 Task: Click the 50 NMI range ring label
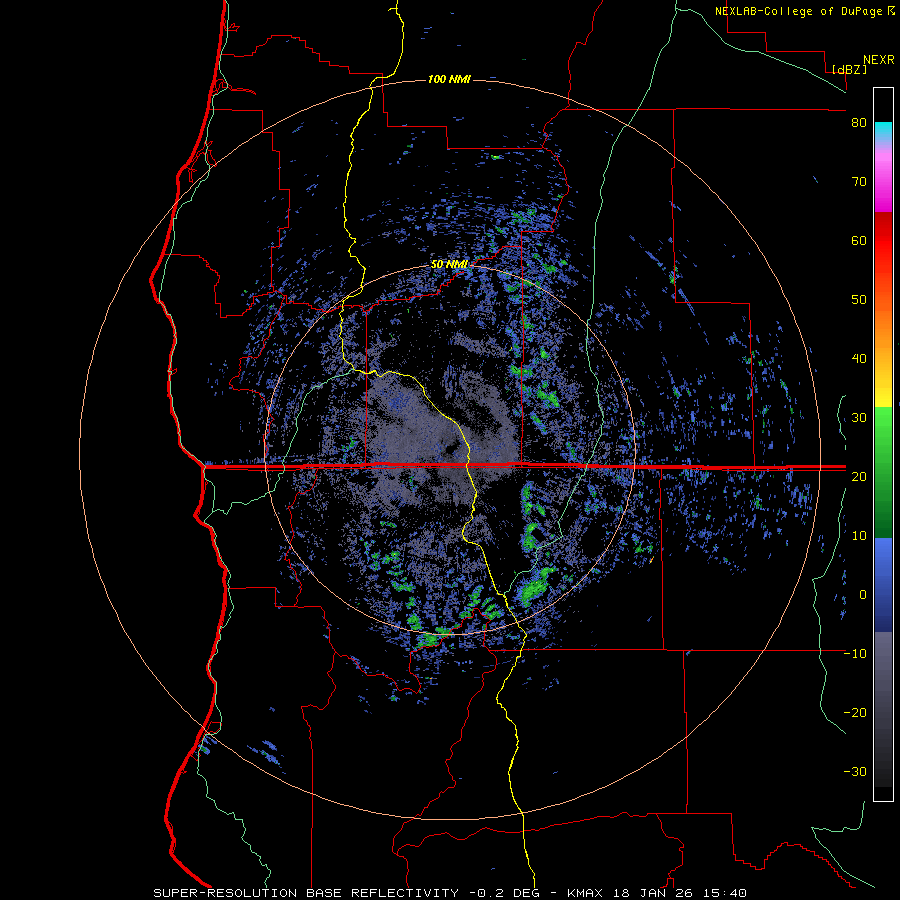[x=449, y=265]
